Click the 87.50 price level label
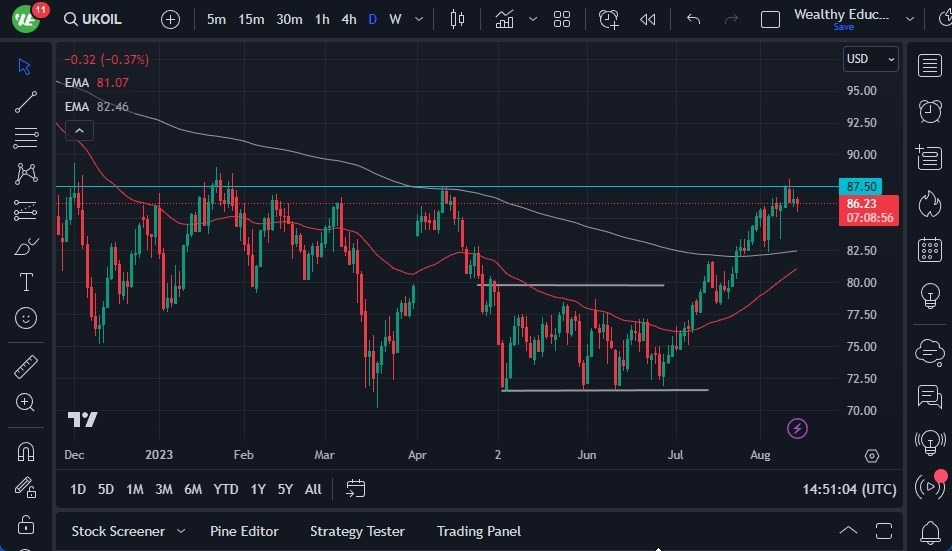This screenshot has height=551, width=952. tap(861, 187)
